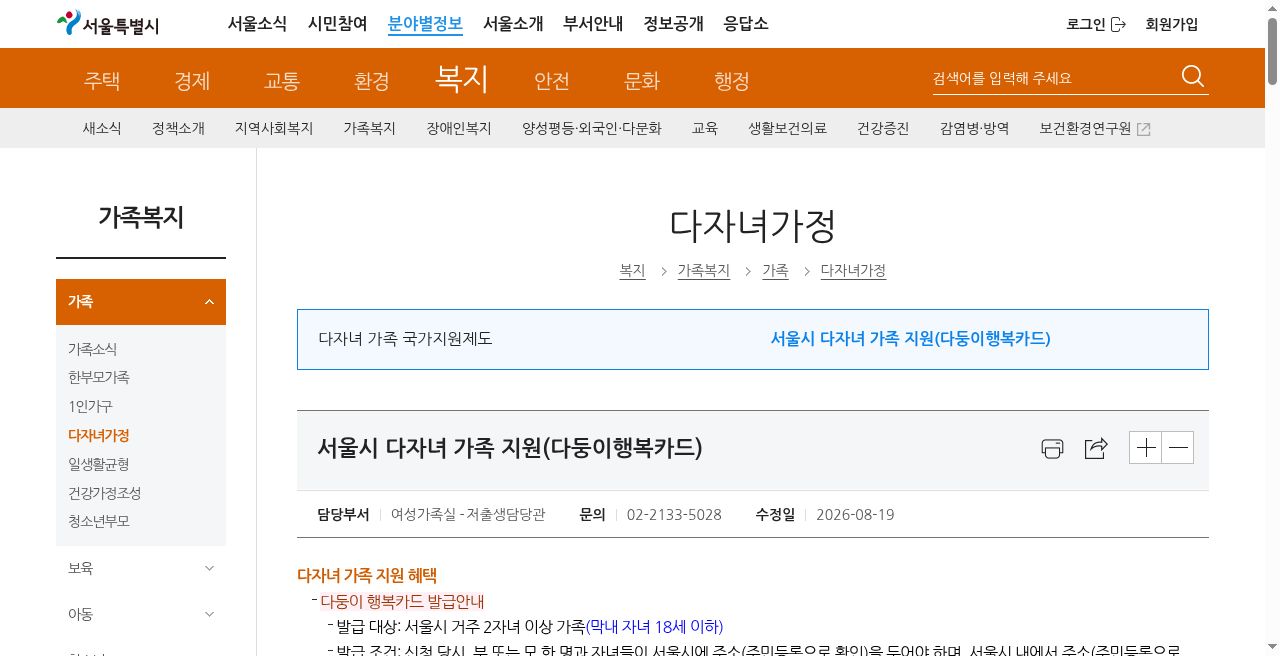This screenshot has width=1280, height=656.
Task: Go to the 행정 category
Action: pos(732,81)
